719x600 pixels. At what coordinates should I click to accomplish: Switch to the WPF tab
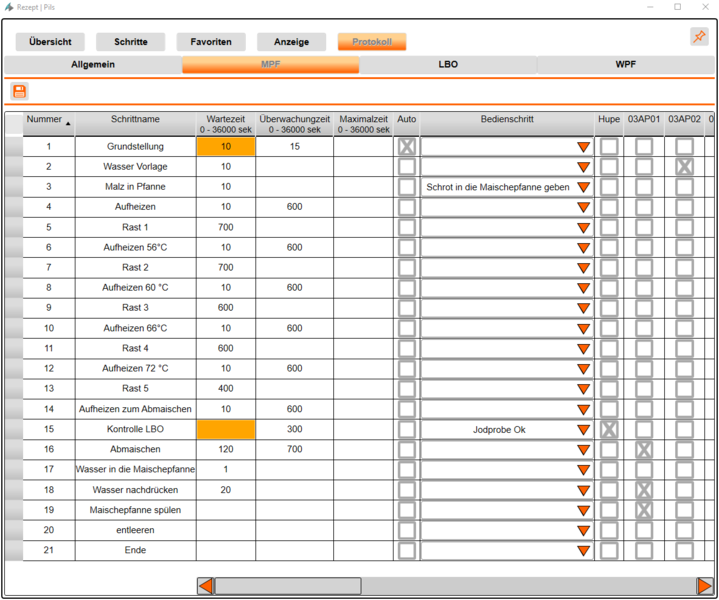coord(625,64)
